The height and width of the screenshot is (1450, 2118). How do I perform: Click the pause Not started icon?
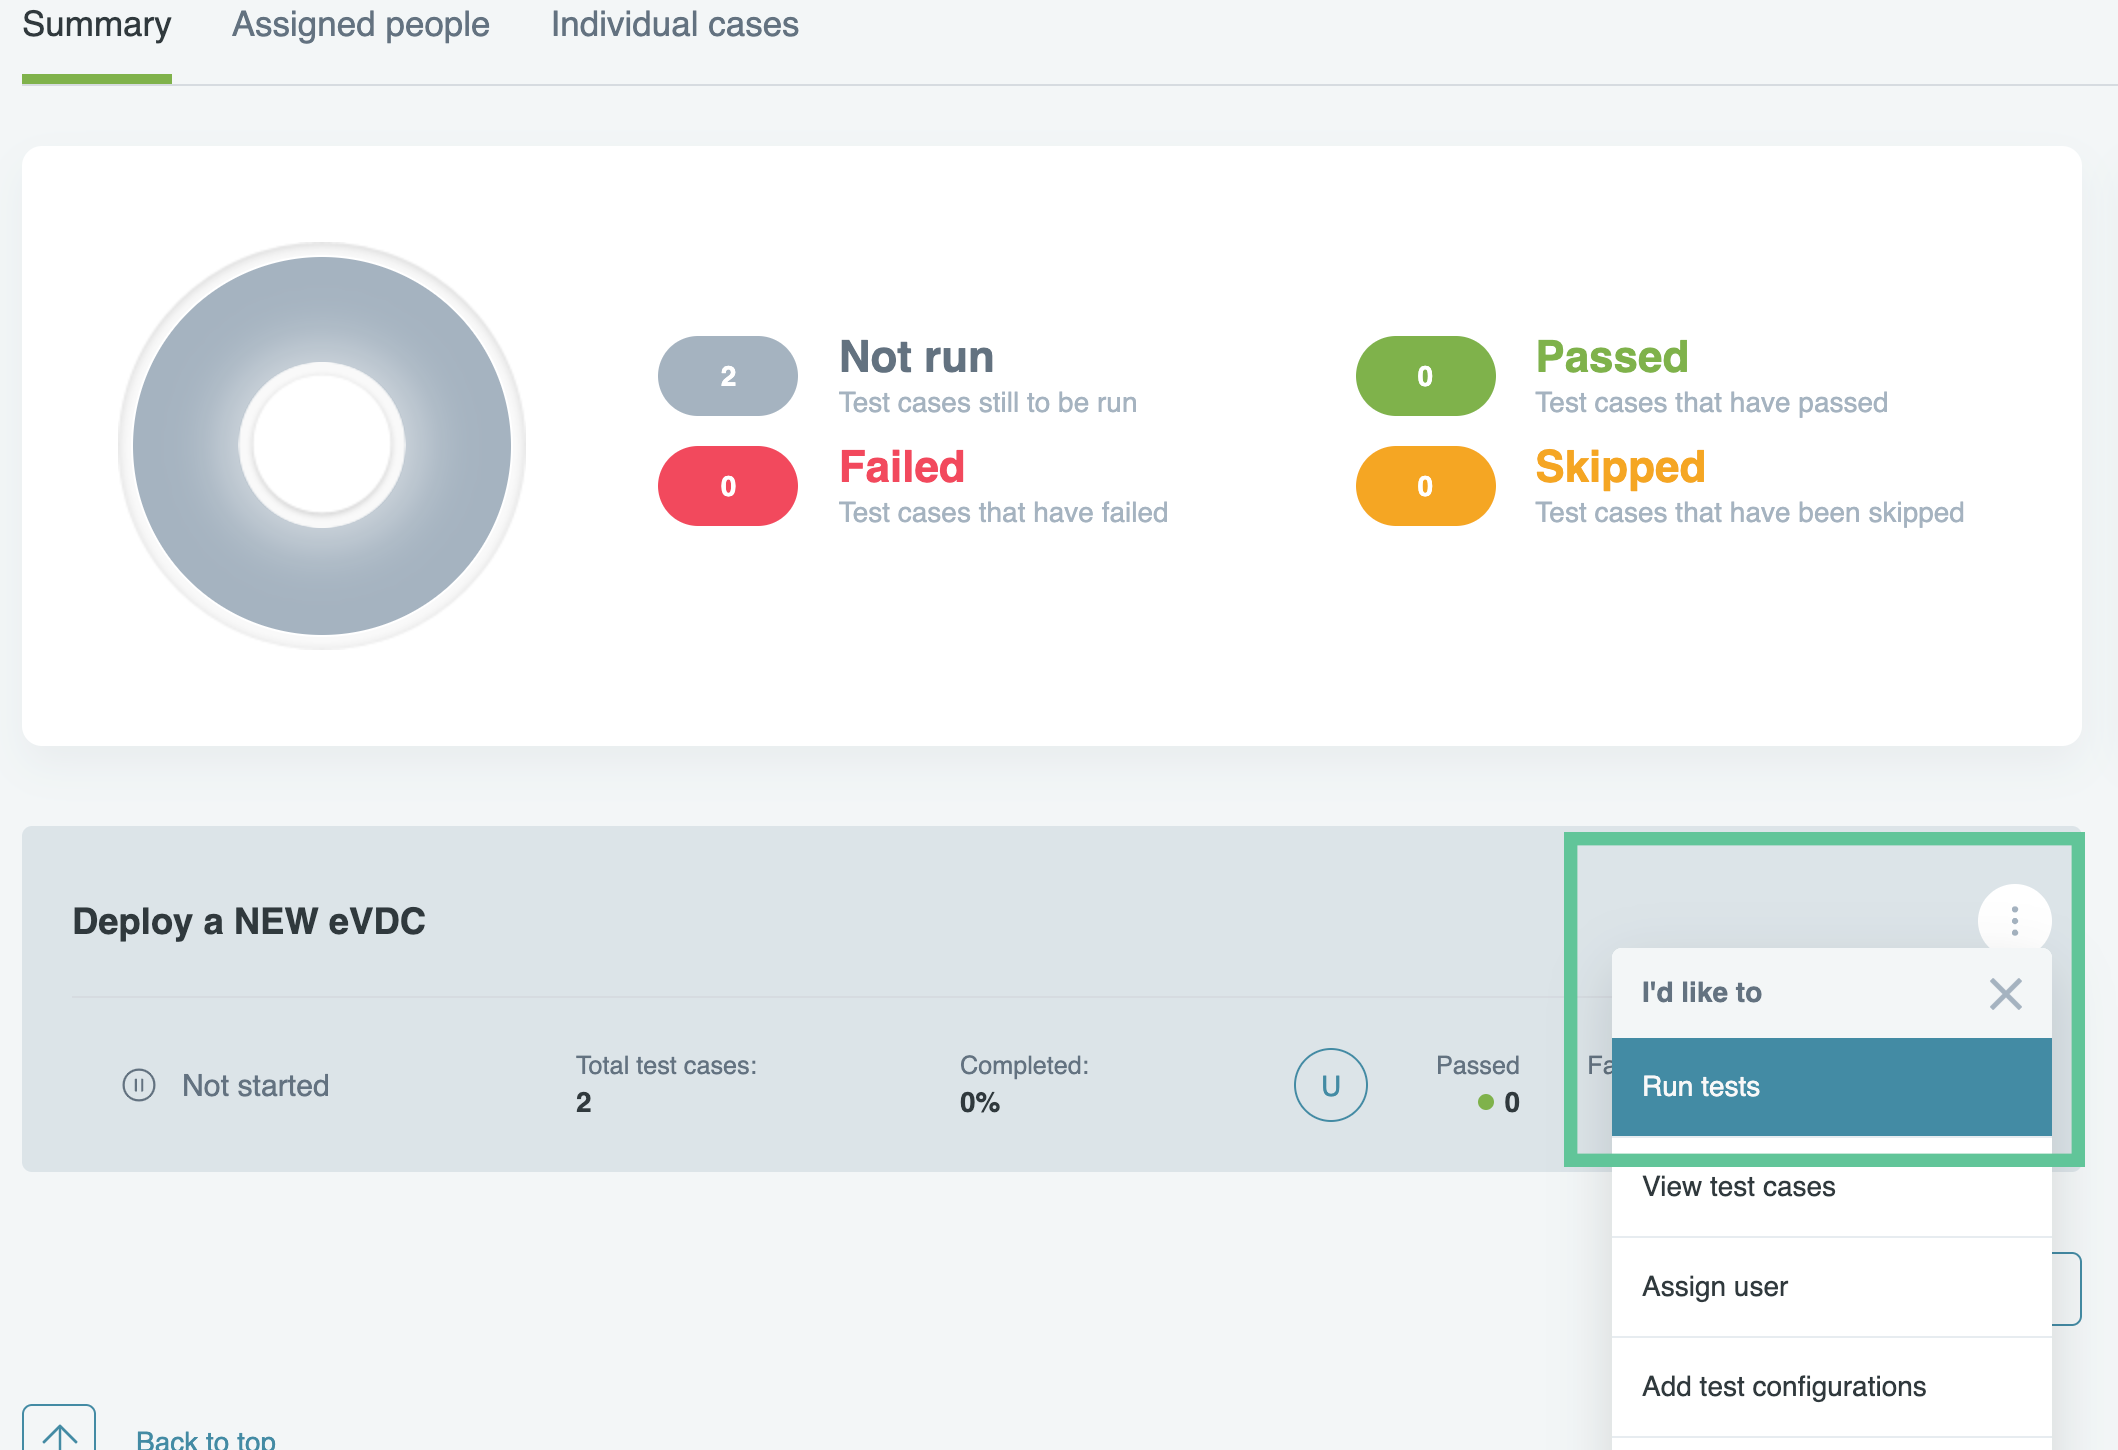tap(139, 1085)
